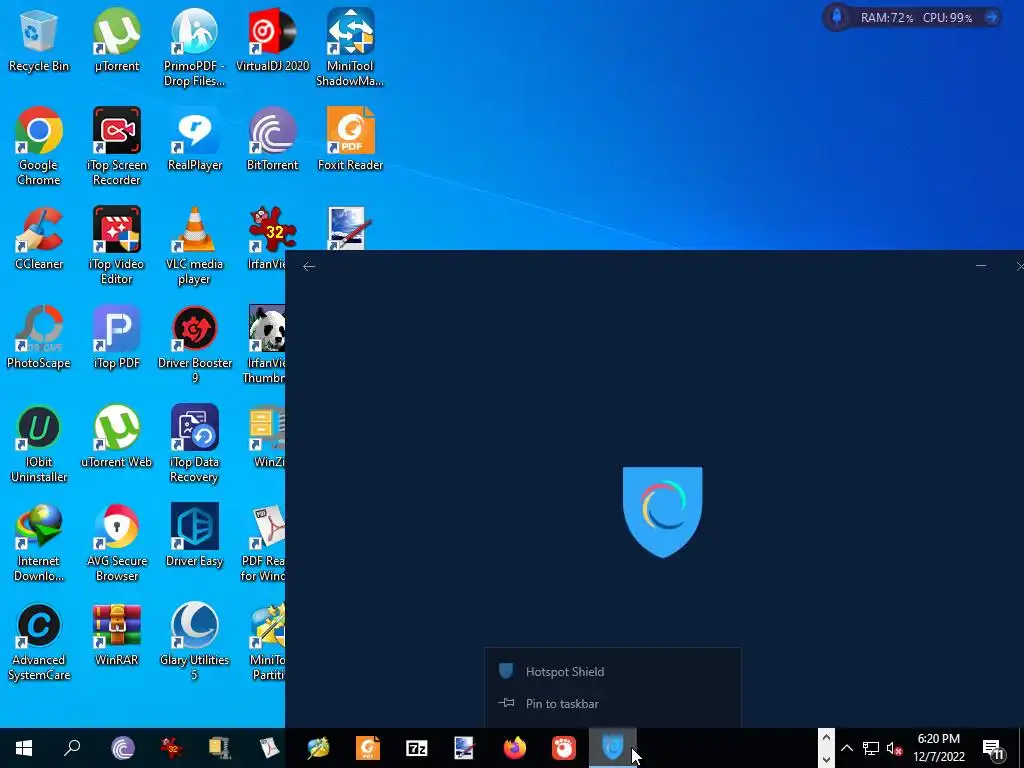The height and width of the screenshot is (768, 1024).
Task: Launch RealPlayer desktop shortcut
Action: tap(195, 140)
